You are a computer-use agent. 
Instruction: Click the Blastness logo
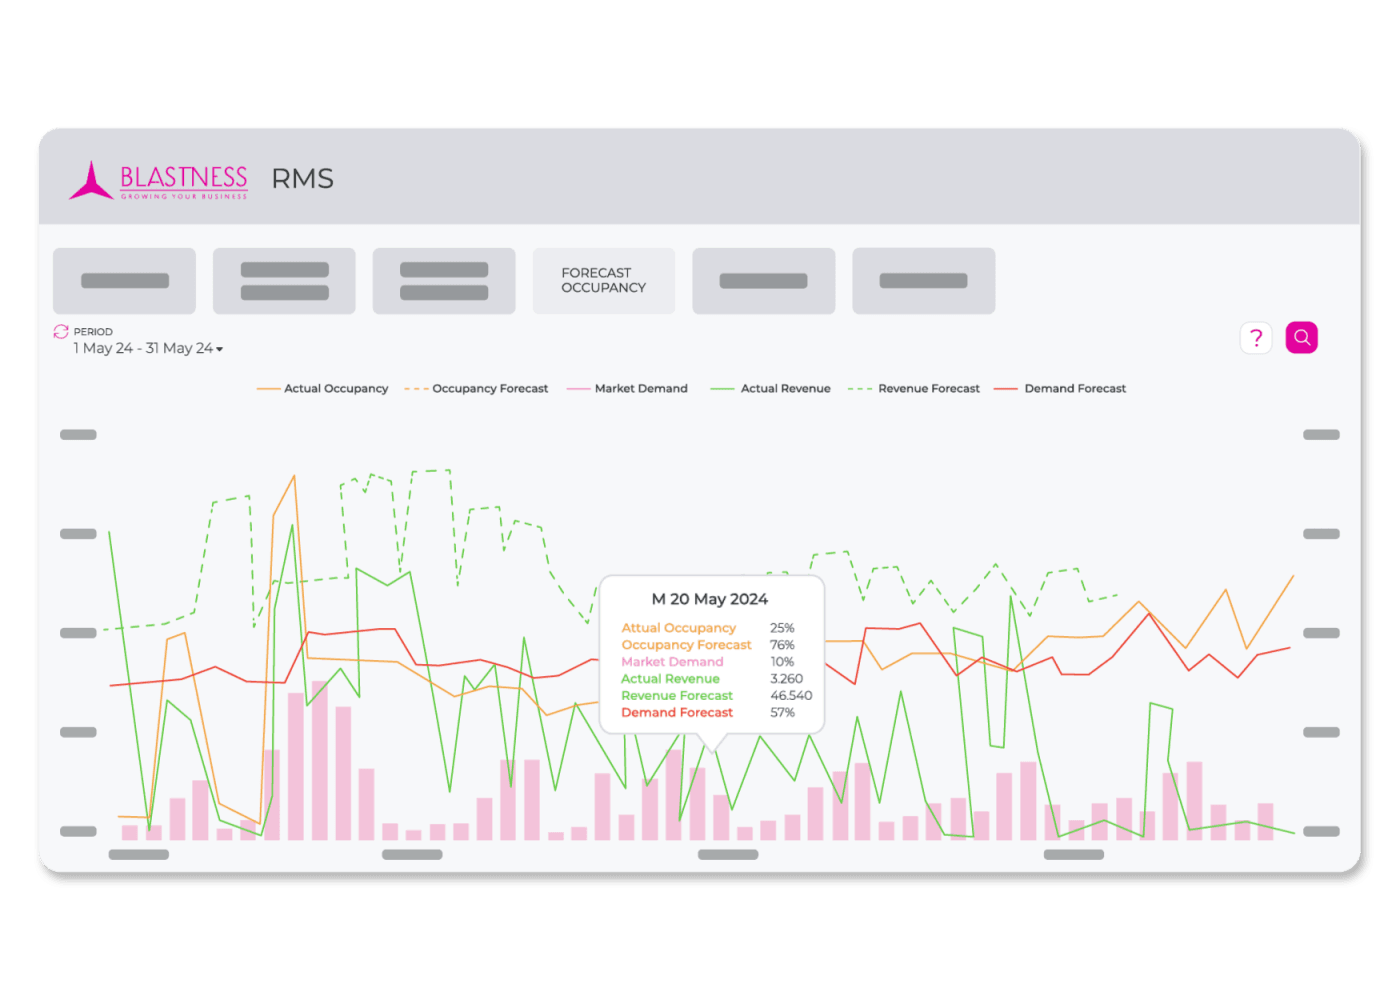click(159, 181)
